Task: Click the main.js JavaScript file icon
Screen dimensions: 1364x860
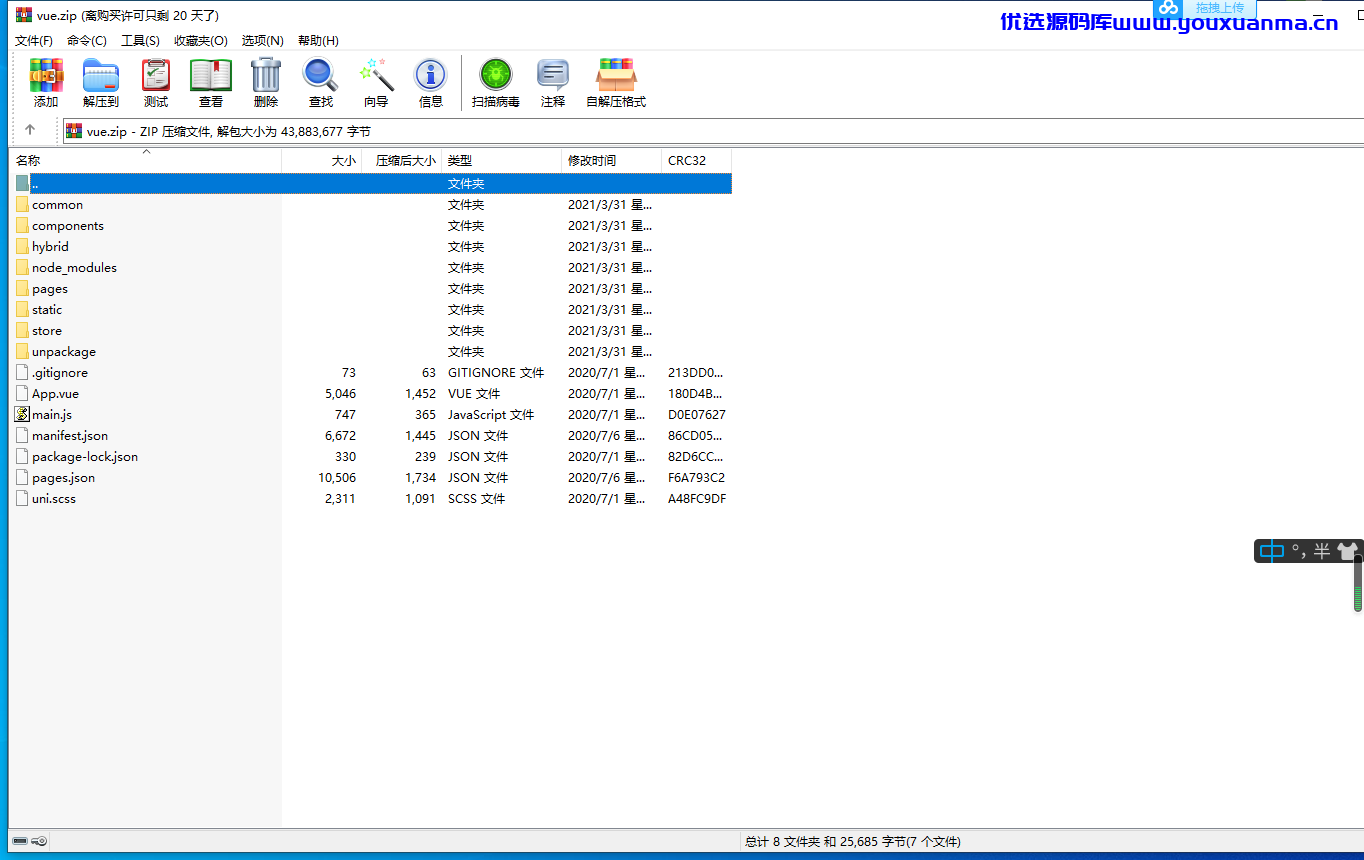Action: (x=22, y=414)
